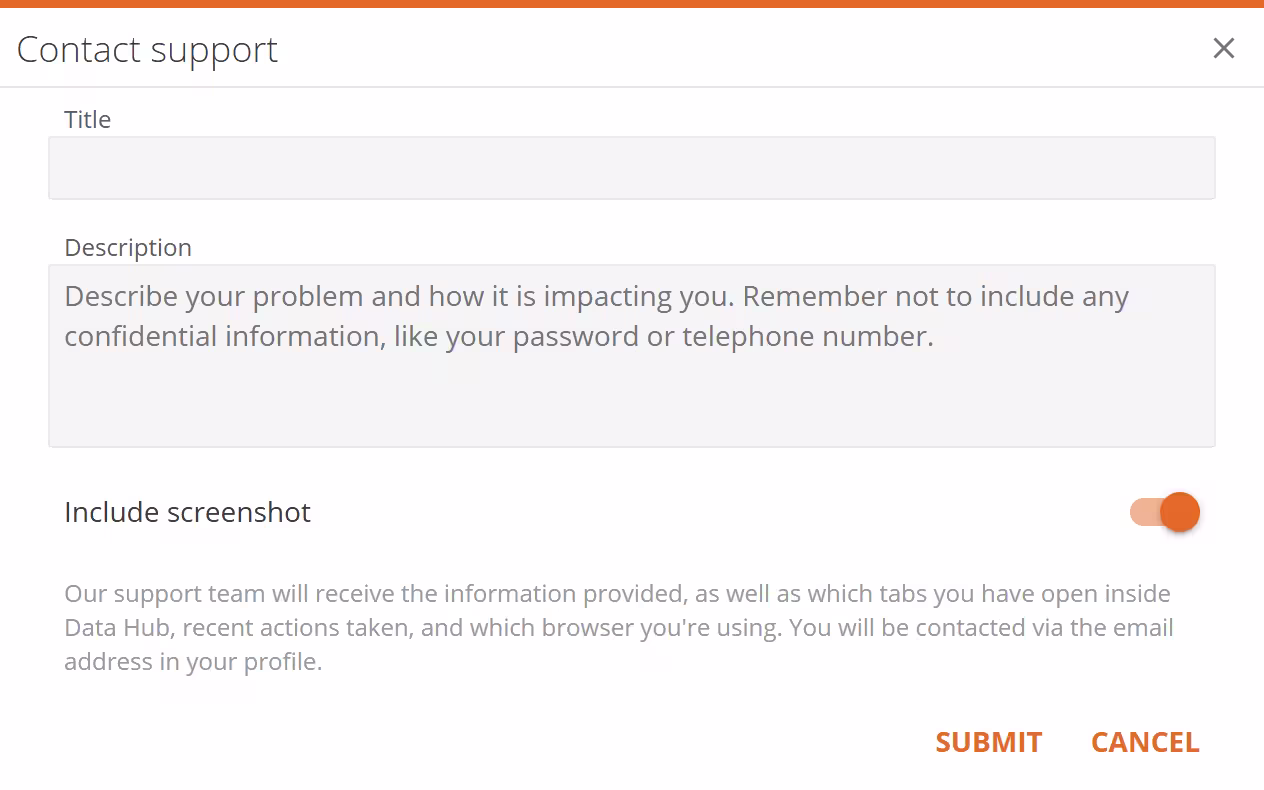The image size is (1264, 790).
Task: Click inside the Title field
Action: pyautogui.click(x=631, y=167)
